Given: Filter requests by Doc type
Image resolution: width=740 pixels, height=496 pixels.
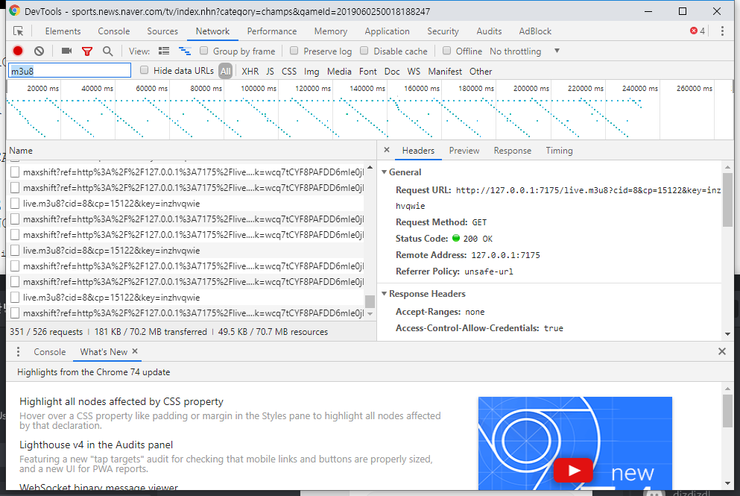Looking at the screenshot, I should coord(392,71).
